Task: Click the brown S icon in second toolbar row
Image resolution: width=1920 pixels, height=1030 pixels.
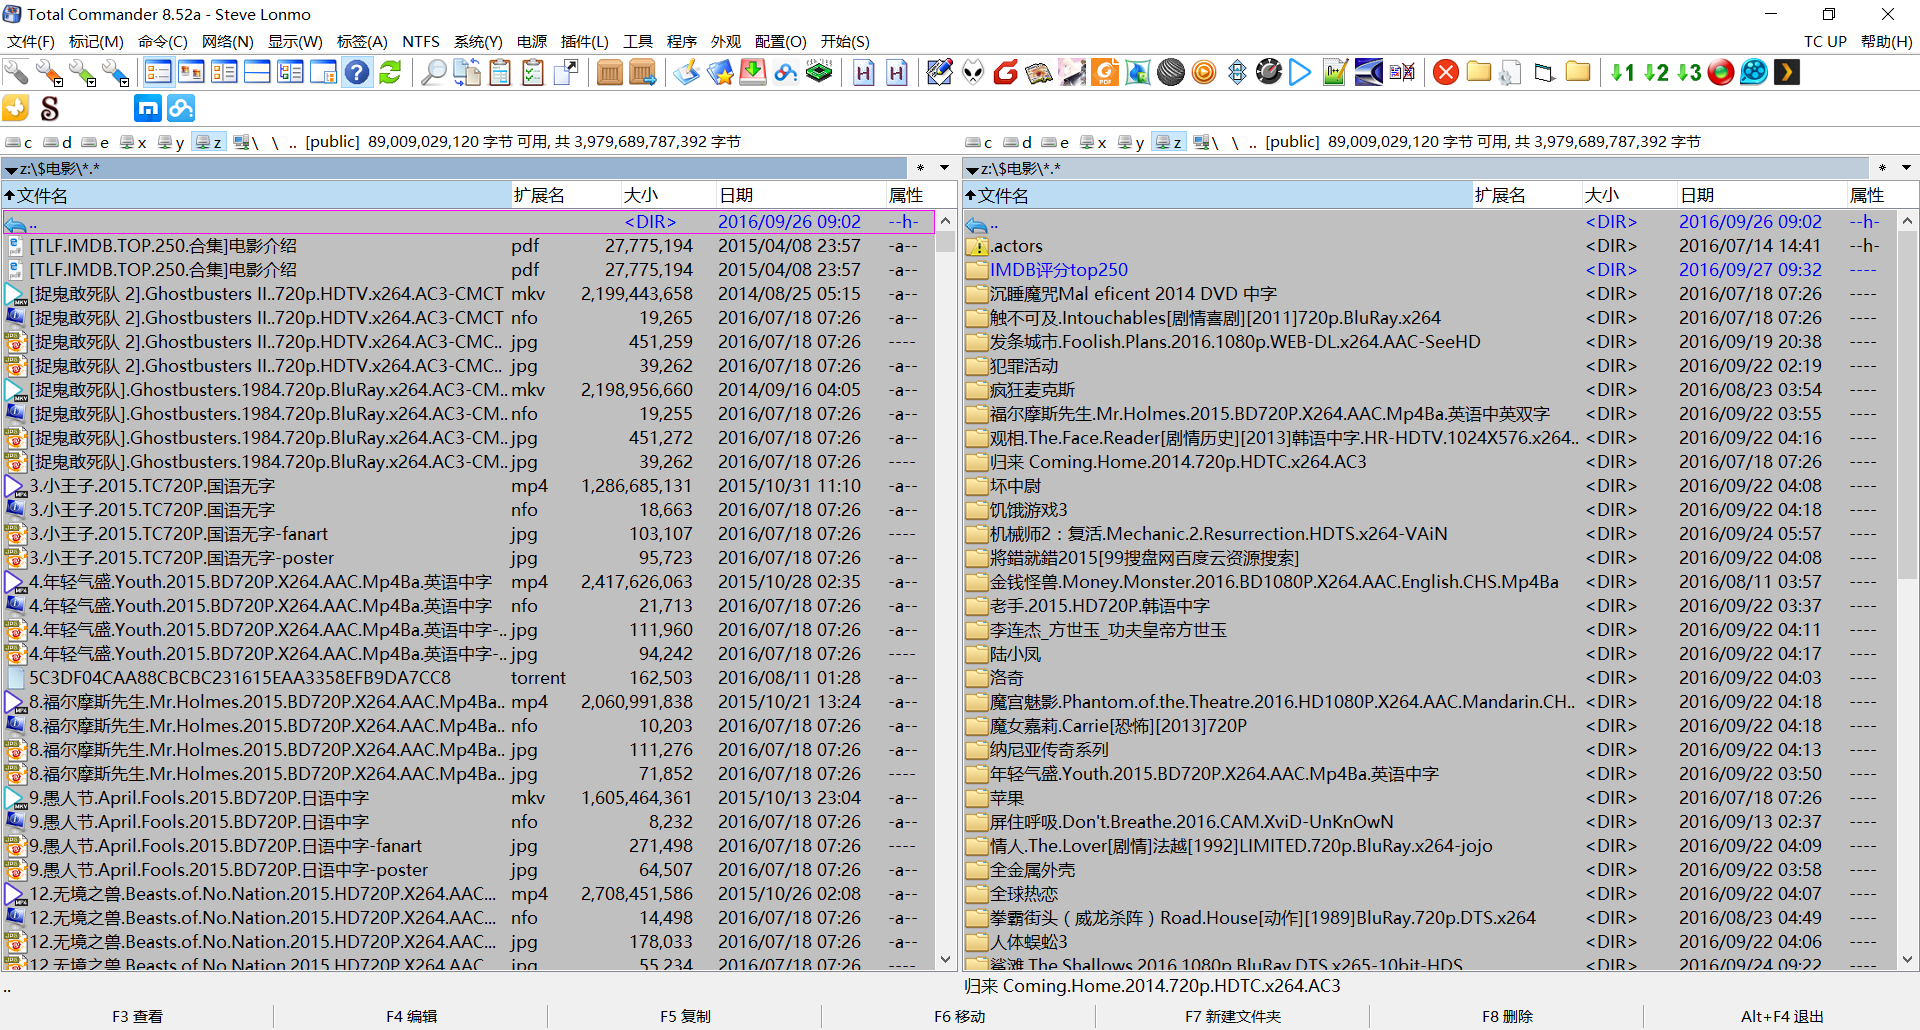Action: pyautogui.click(x=49, y=108)
